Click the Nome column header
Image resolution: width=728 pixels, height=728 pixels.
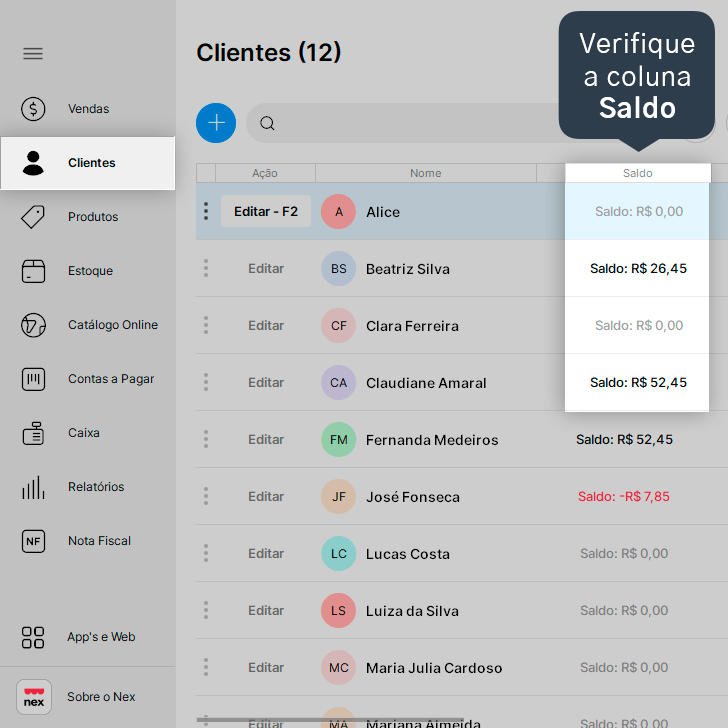[x=426, y=173]
